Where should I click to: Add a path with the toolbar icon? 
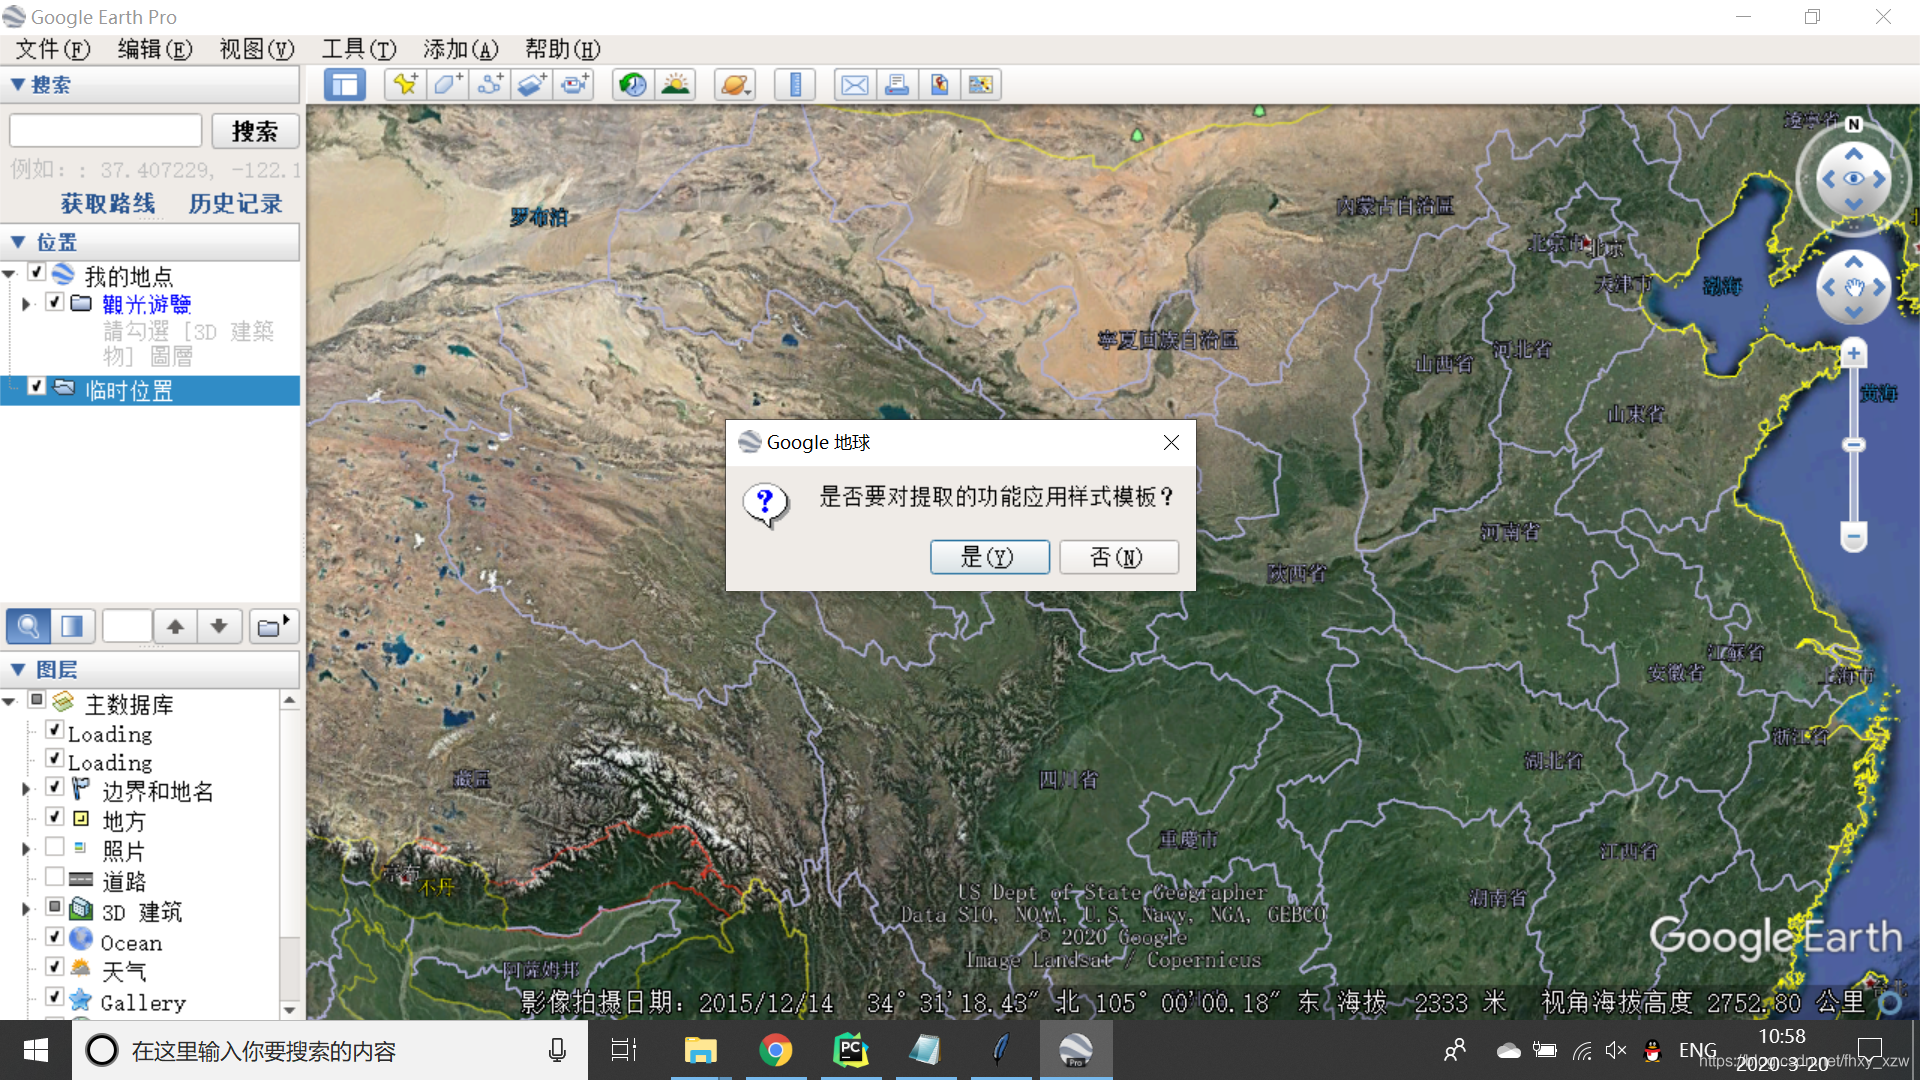[490, 85]
